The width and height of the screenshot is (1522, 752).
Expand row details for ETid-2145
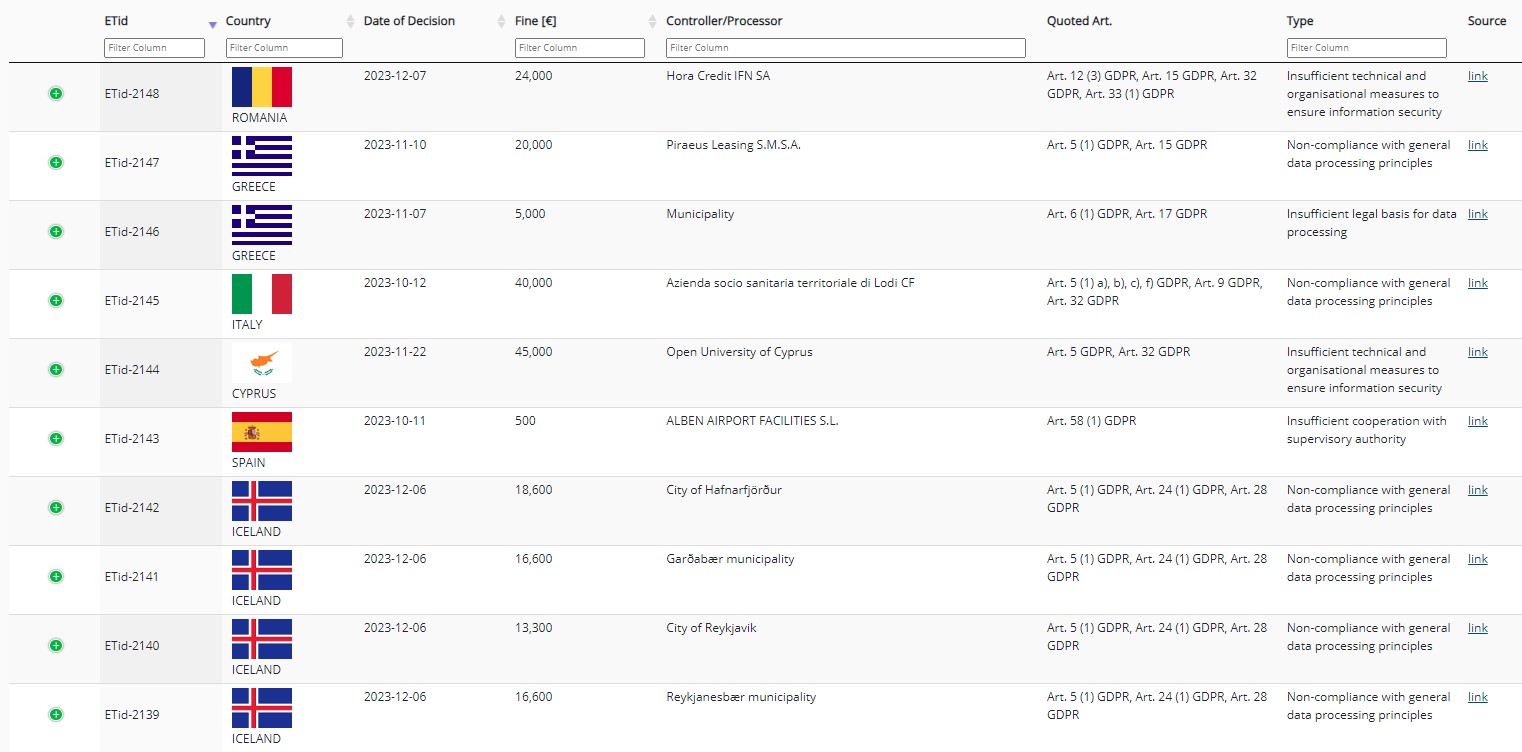[56, 301]
